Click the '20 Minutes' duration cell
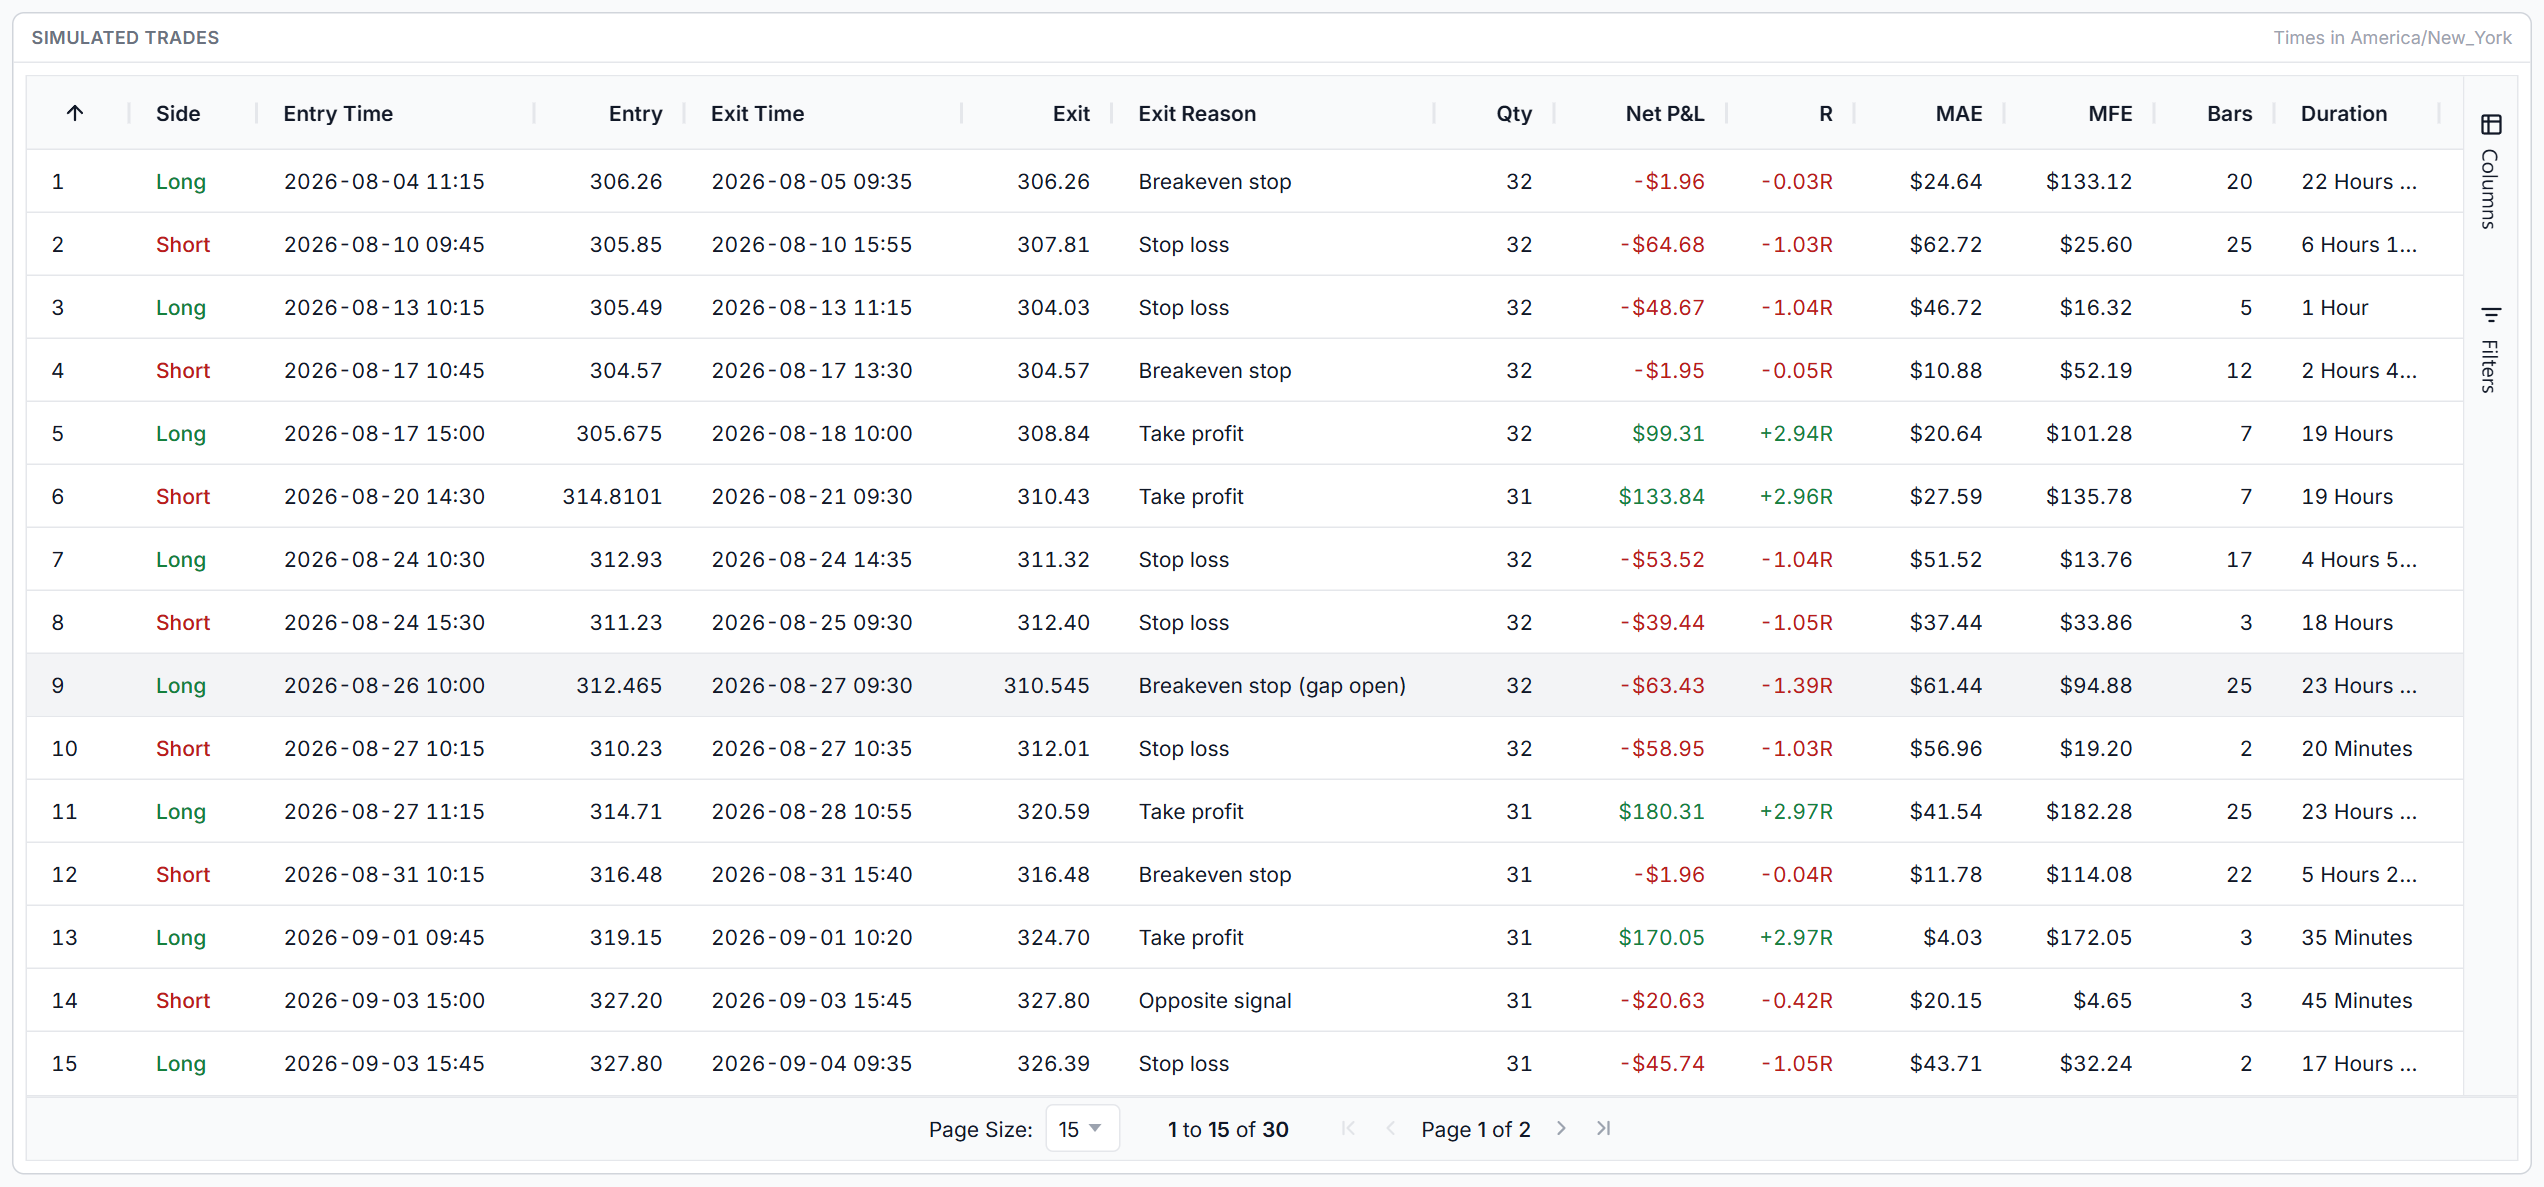Image resolution: width=2544 pixels, height=1187 pixels. 2356,749
